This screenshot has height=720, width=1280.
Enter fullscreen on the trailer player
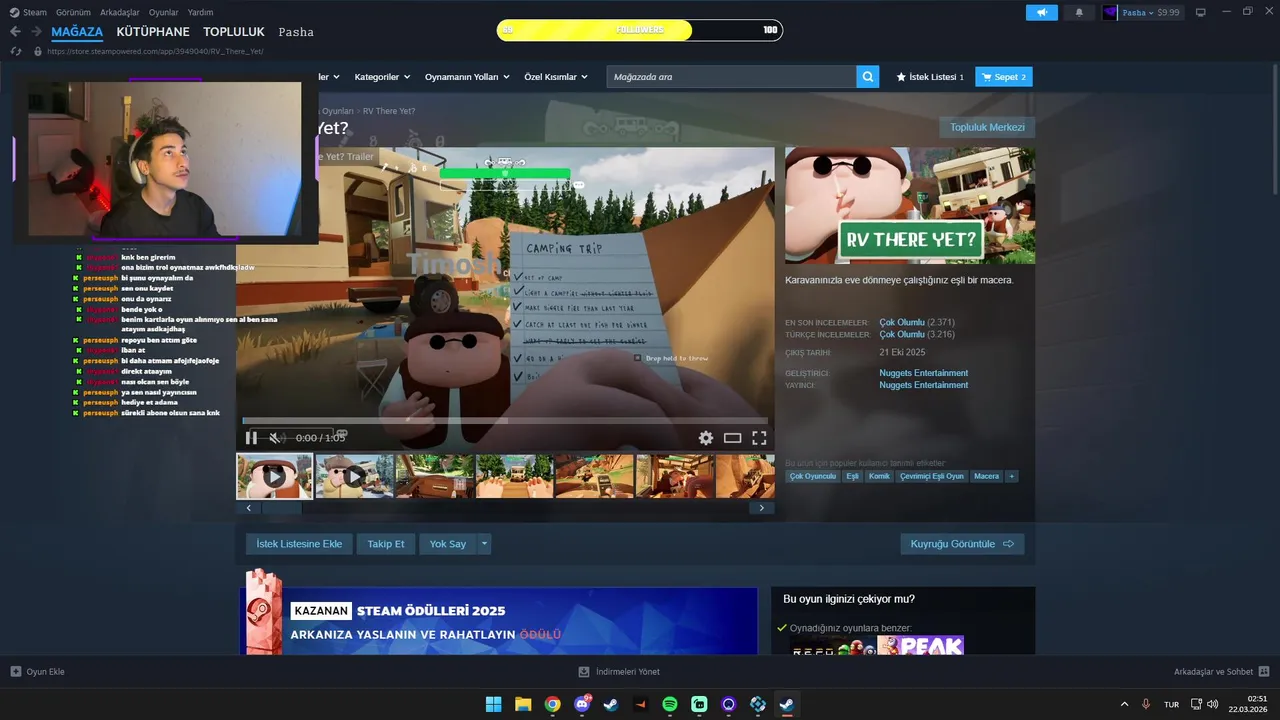pyautogui.click(x=759, y=438)
